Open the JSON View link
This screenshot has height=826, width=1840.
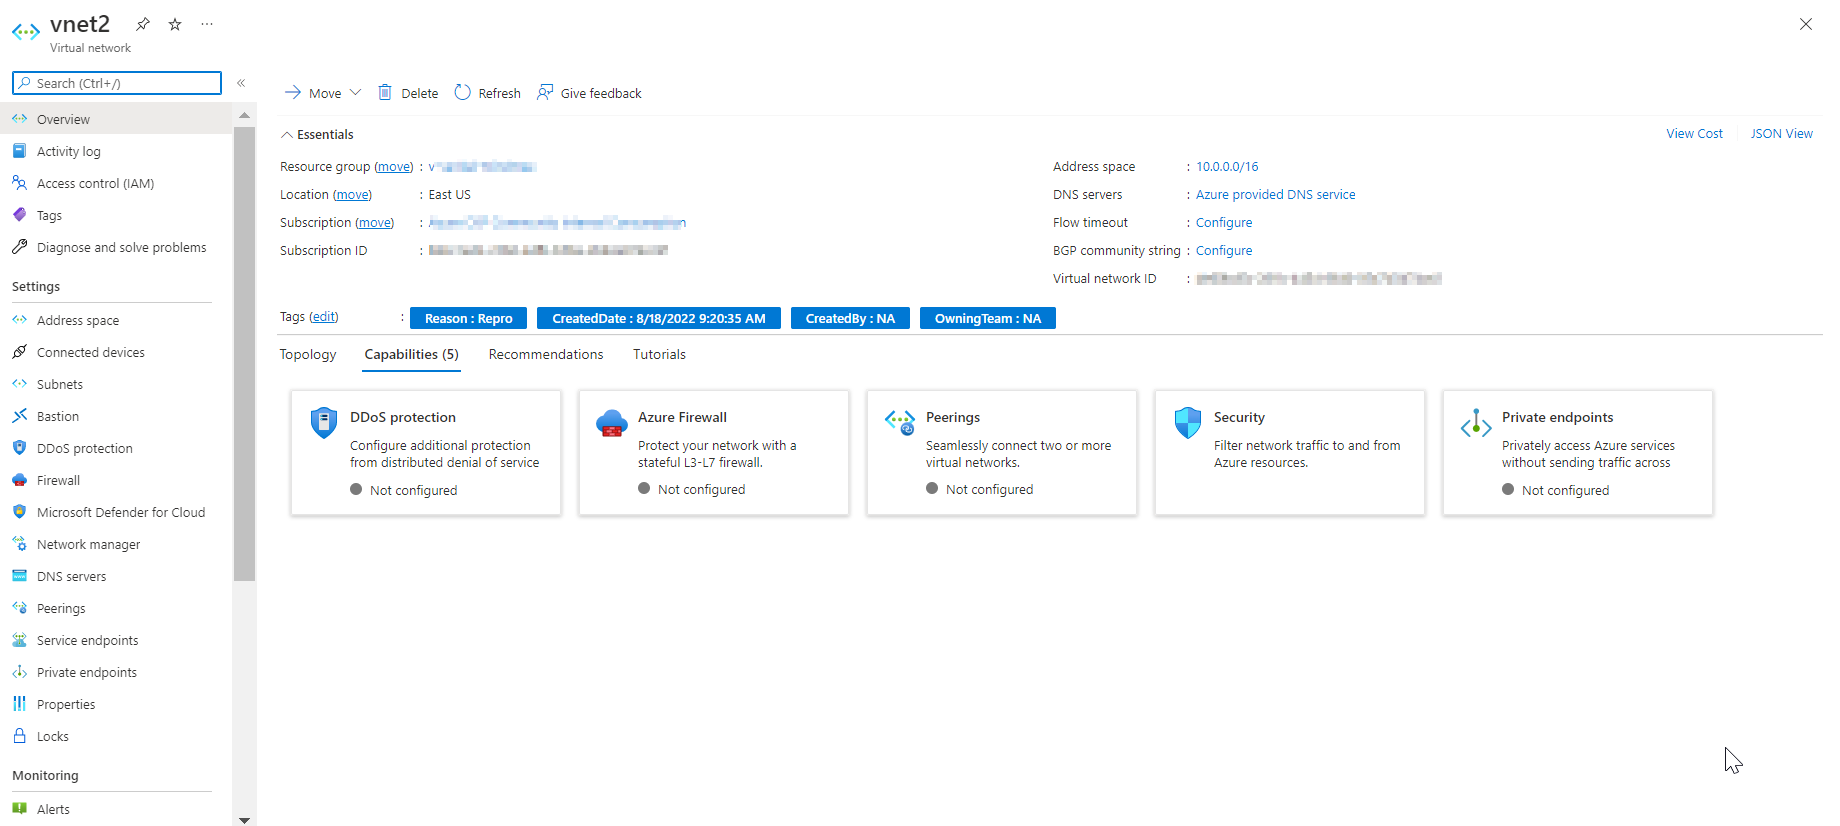point(1781,134)
